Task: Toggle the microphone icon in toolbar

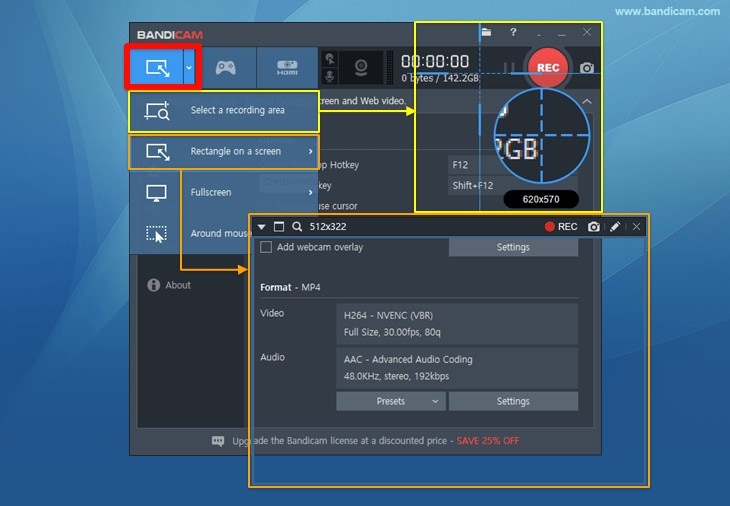Action: pos(330,76)
